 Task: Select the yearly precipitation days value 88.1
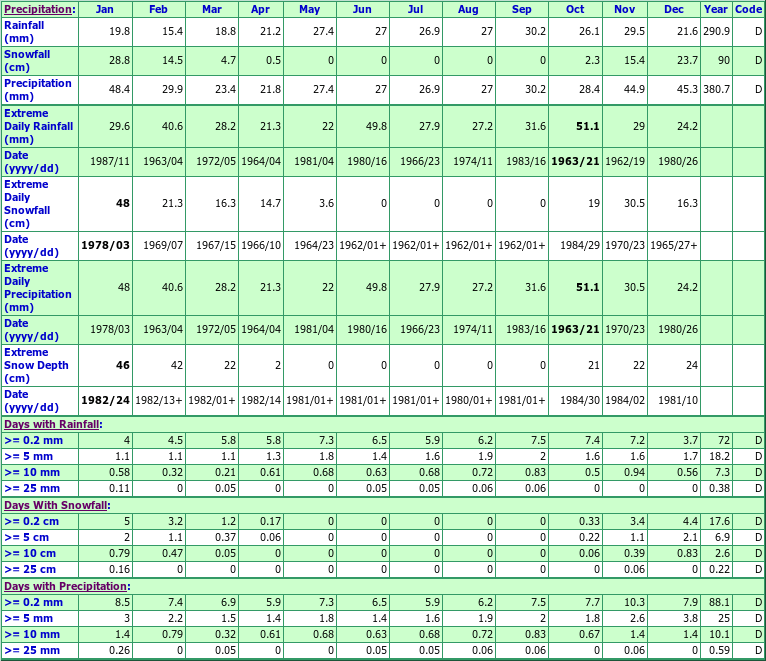(x=718, y=602)
